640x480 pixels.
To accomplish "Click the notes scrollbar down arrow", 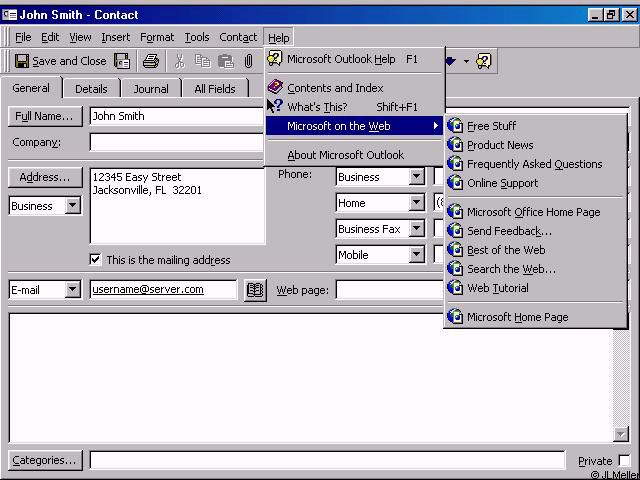I will point(620,434).
